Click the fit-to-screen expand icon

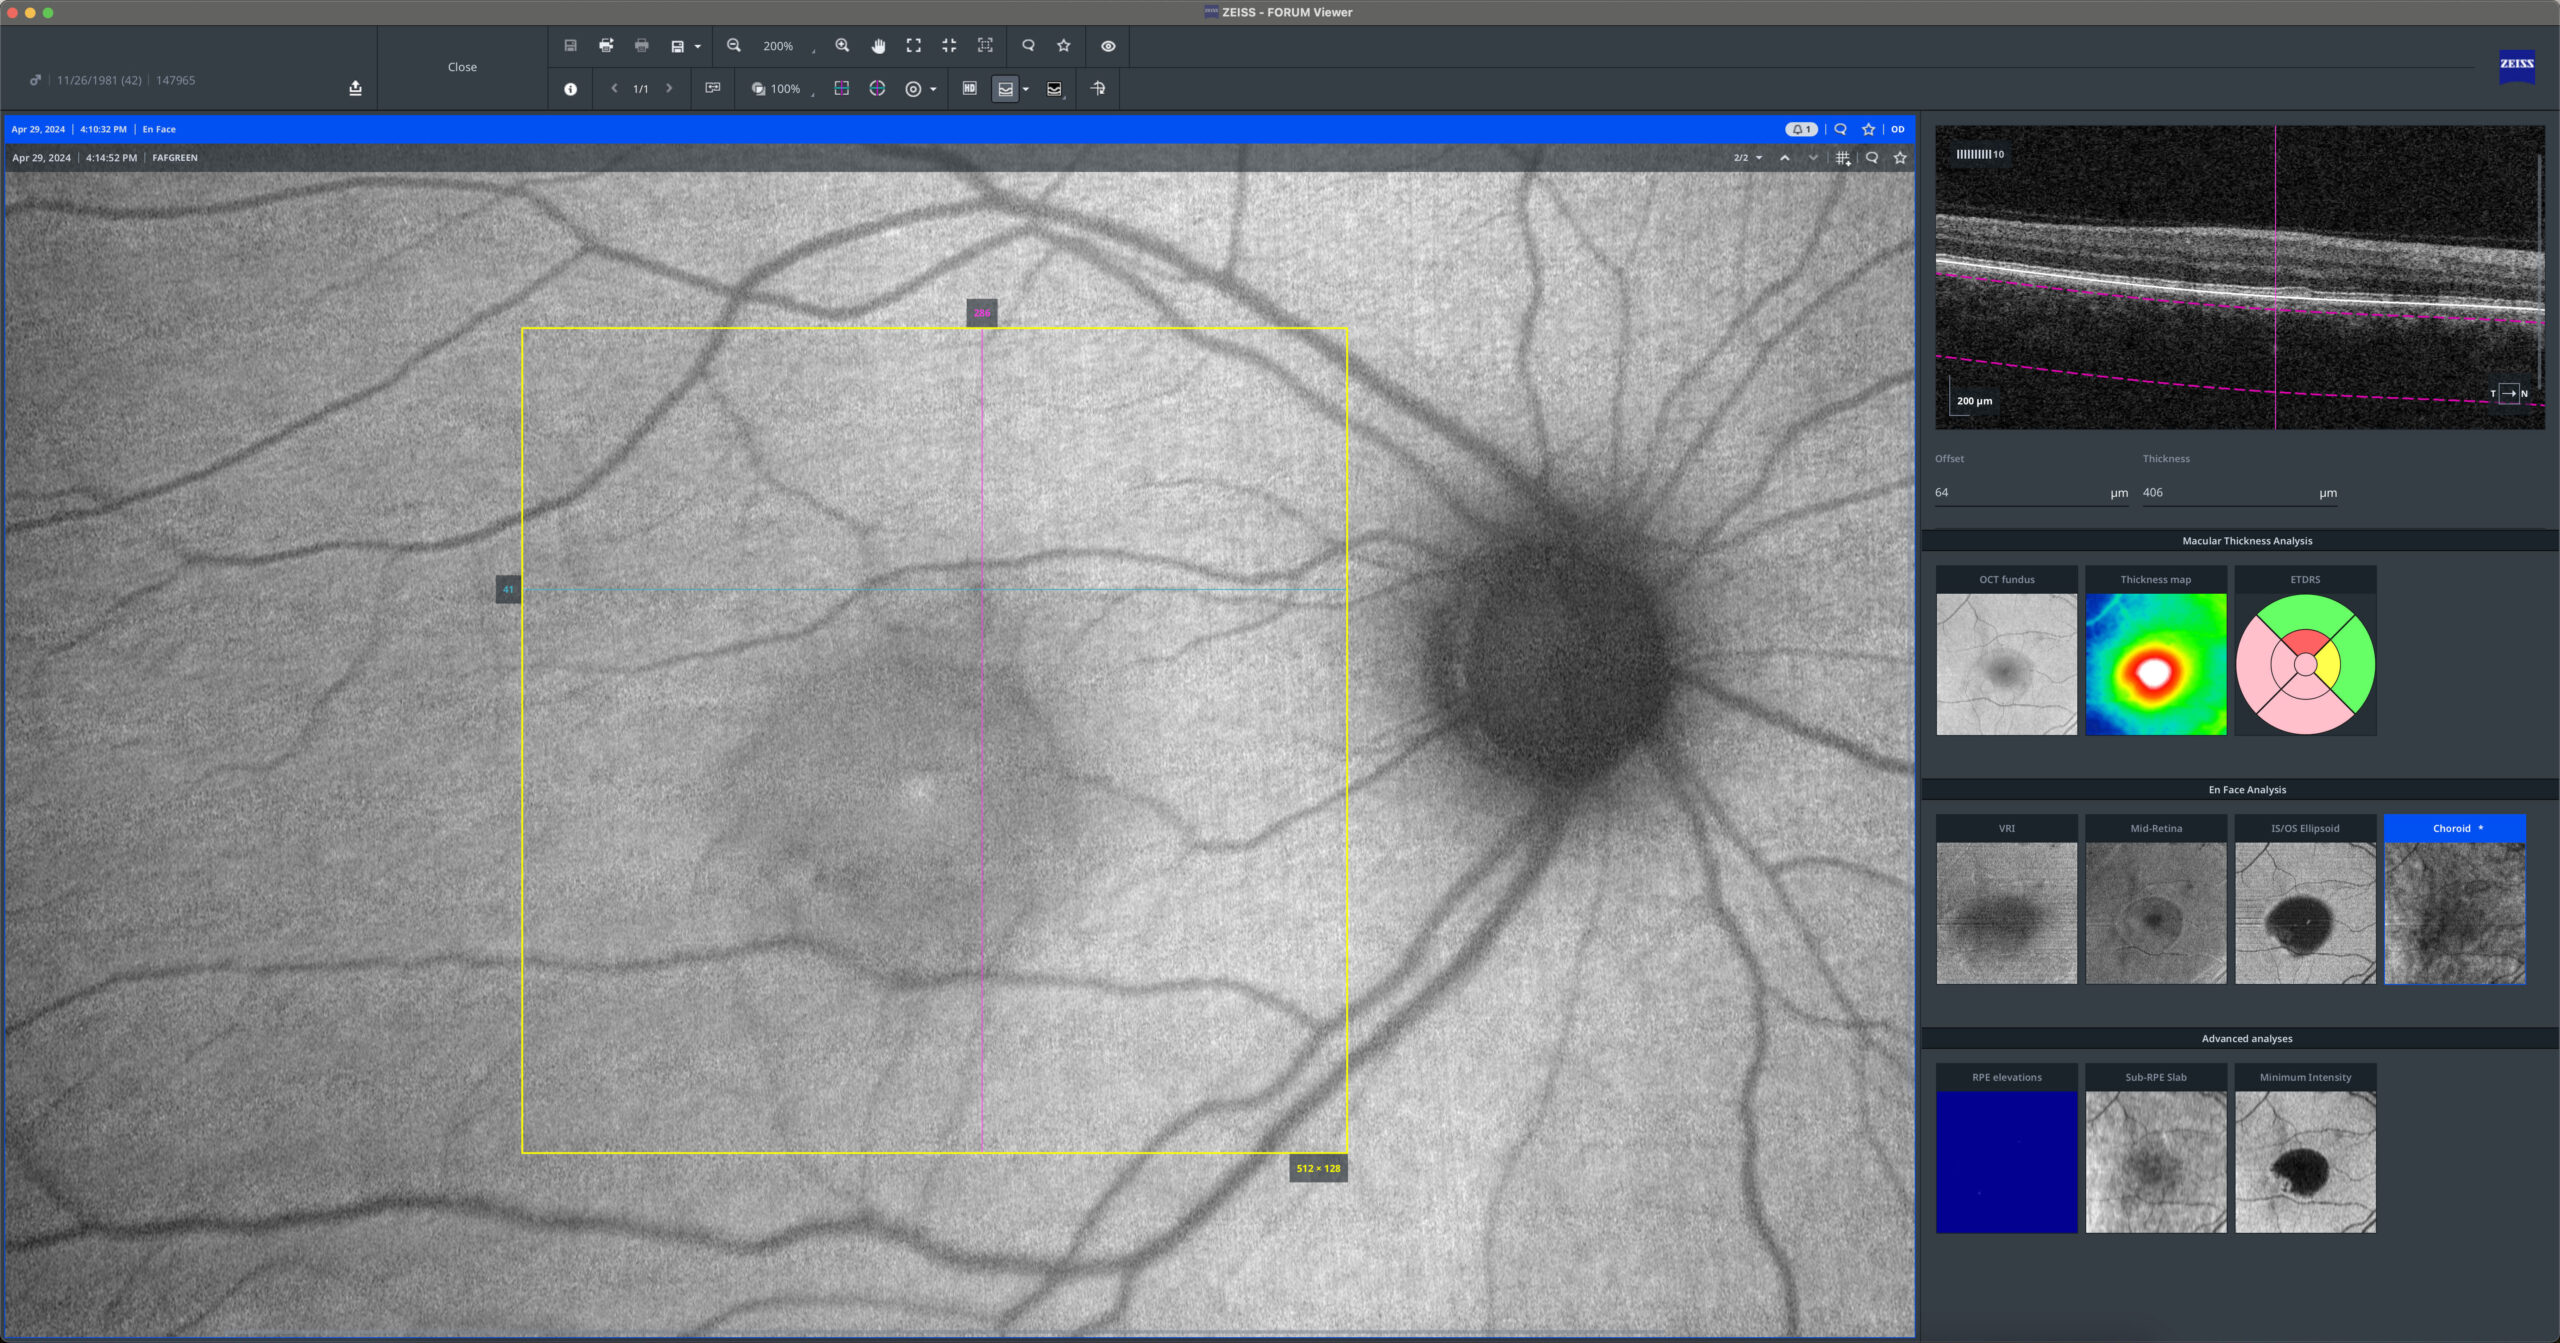point(913,46)
